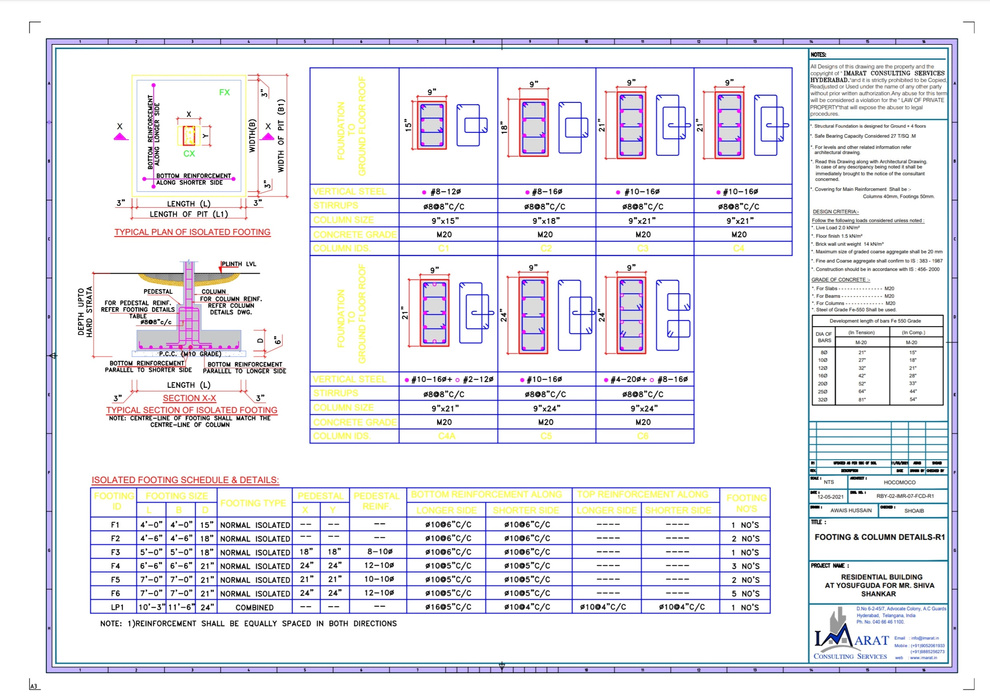Click 'WIDTH OF PIT (B1)' dimension label
990x697 pixels.
[x=281, y=135]
